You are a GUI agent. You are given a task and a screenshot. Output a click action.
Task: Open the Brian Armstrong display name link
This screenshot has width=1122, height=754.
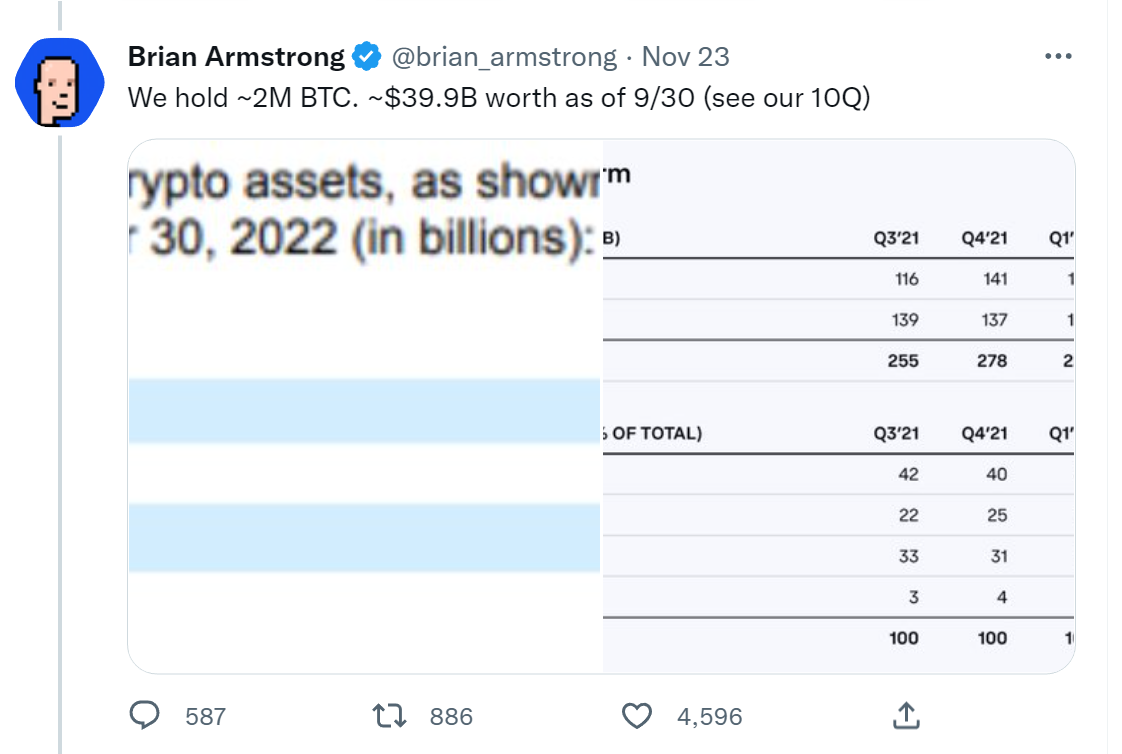[236, 57]
